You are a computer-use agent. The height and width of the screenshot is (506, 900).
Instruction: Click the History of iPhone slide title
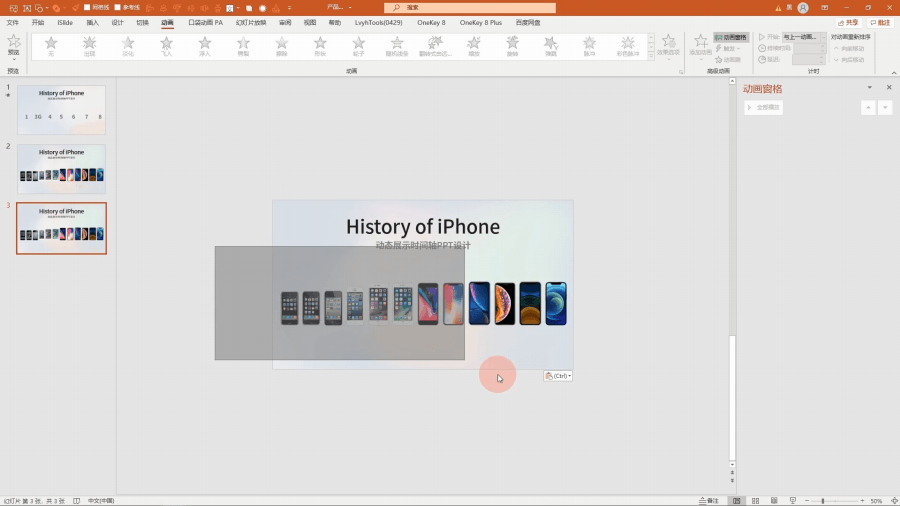423,227
